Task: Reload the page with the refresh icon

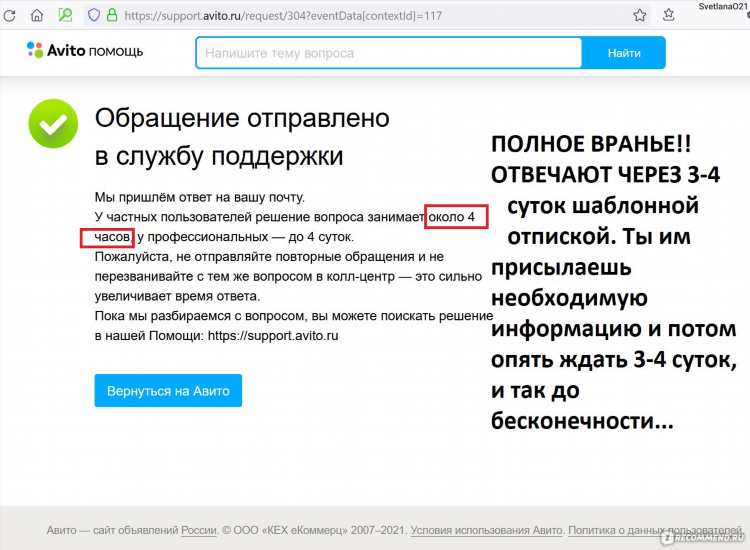Action: (x=10, y=16)
